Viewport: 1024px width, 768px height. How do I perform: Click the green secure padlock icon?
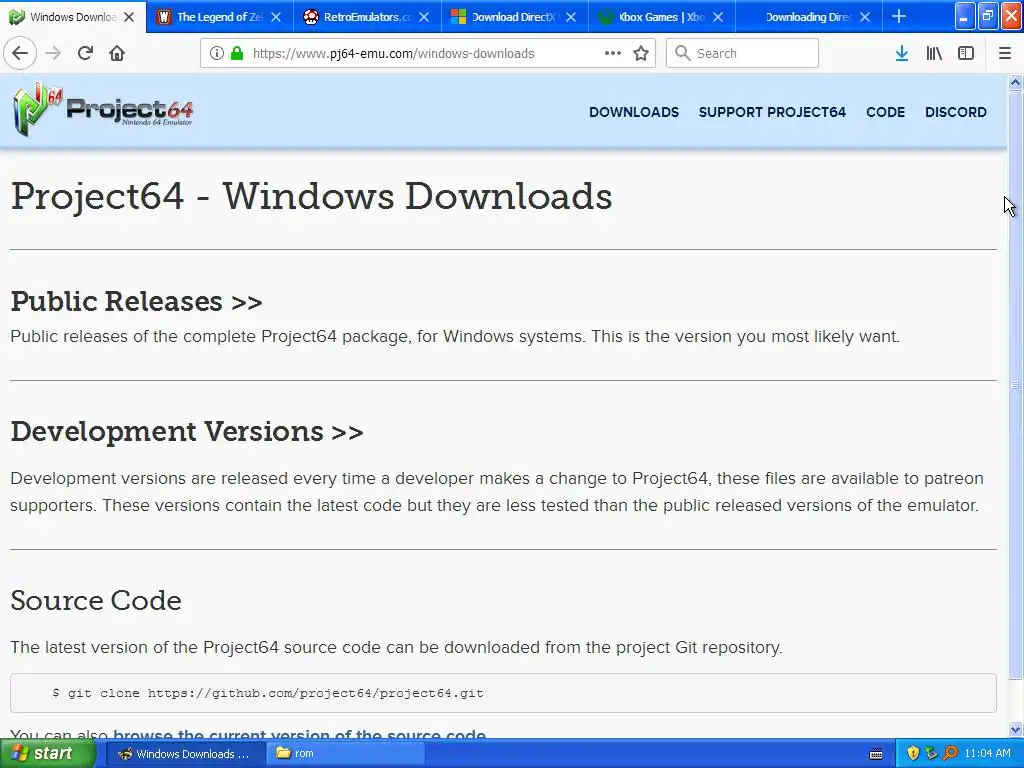(237, 53)
